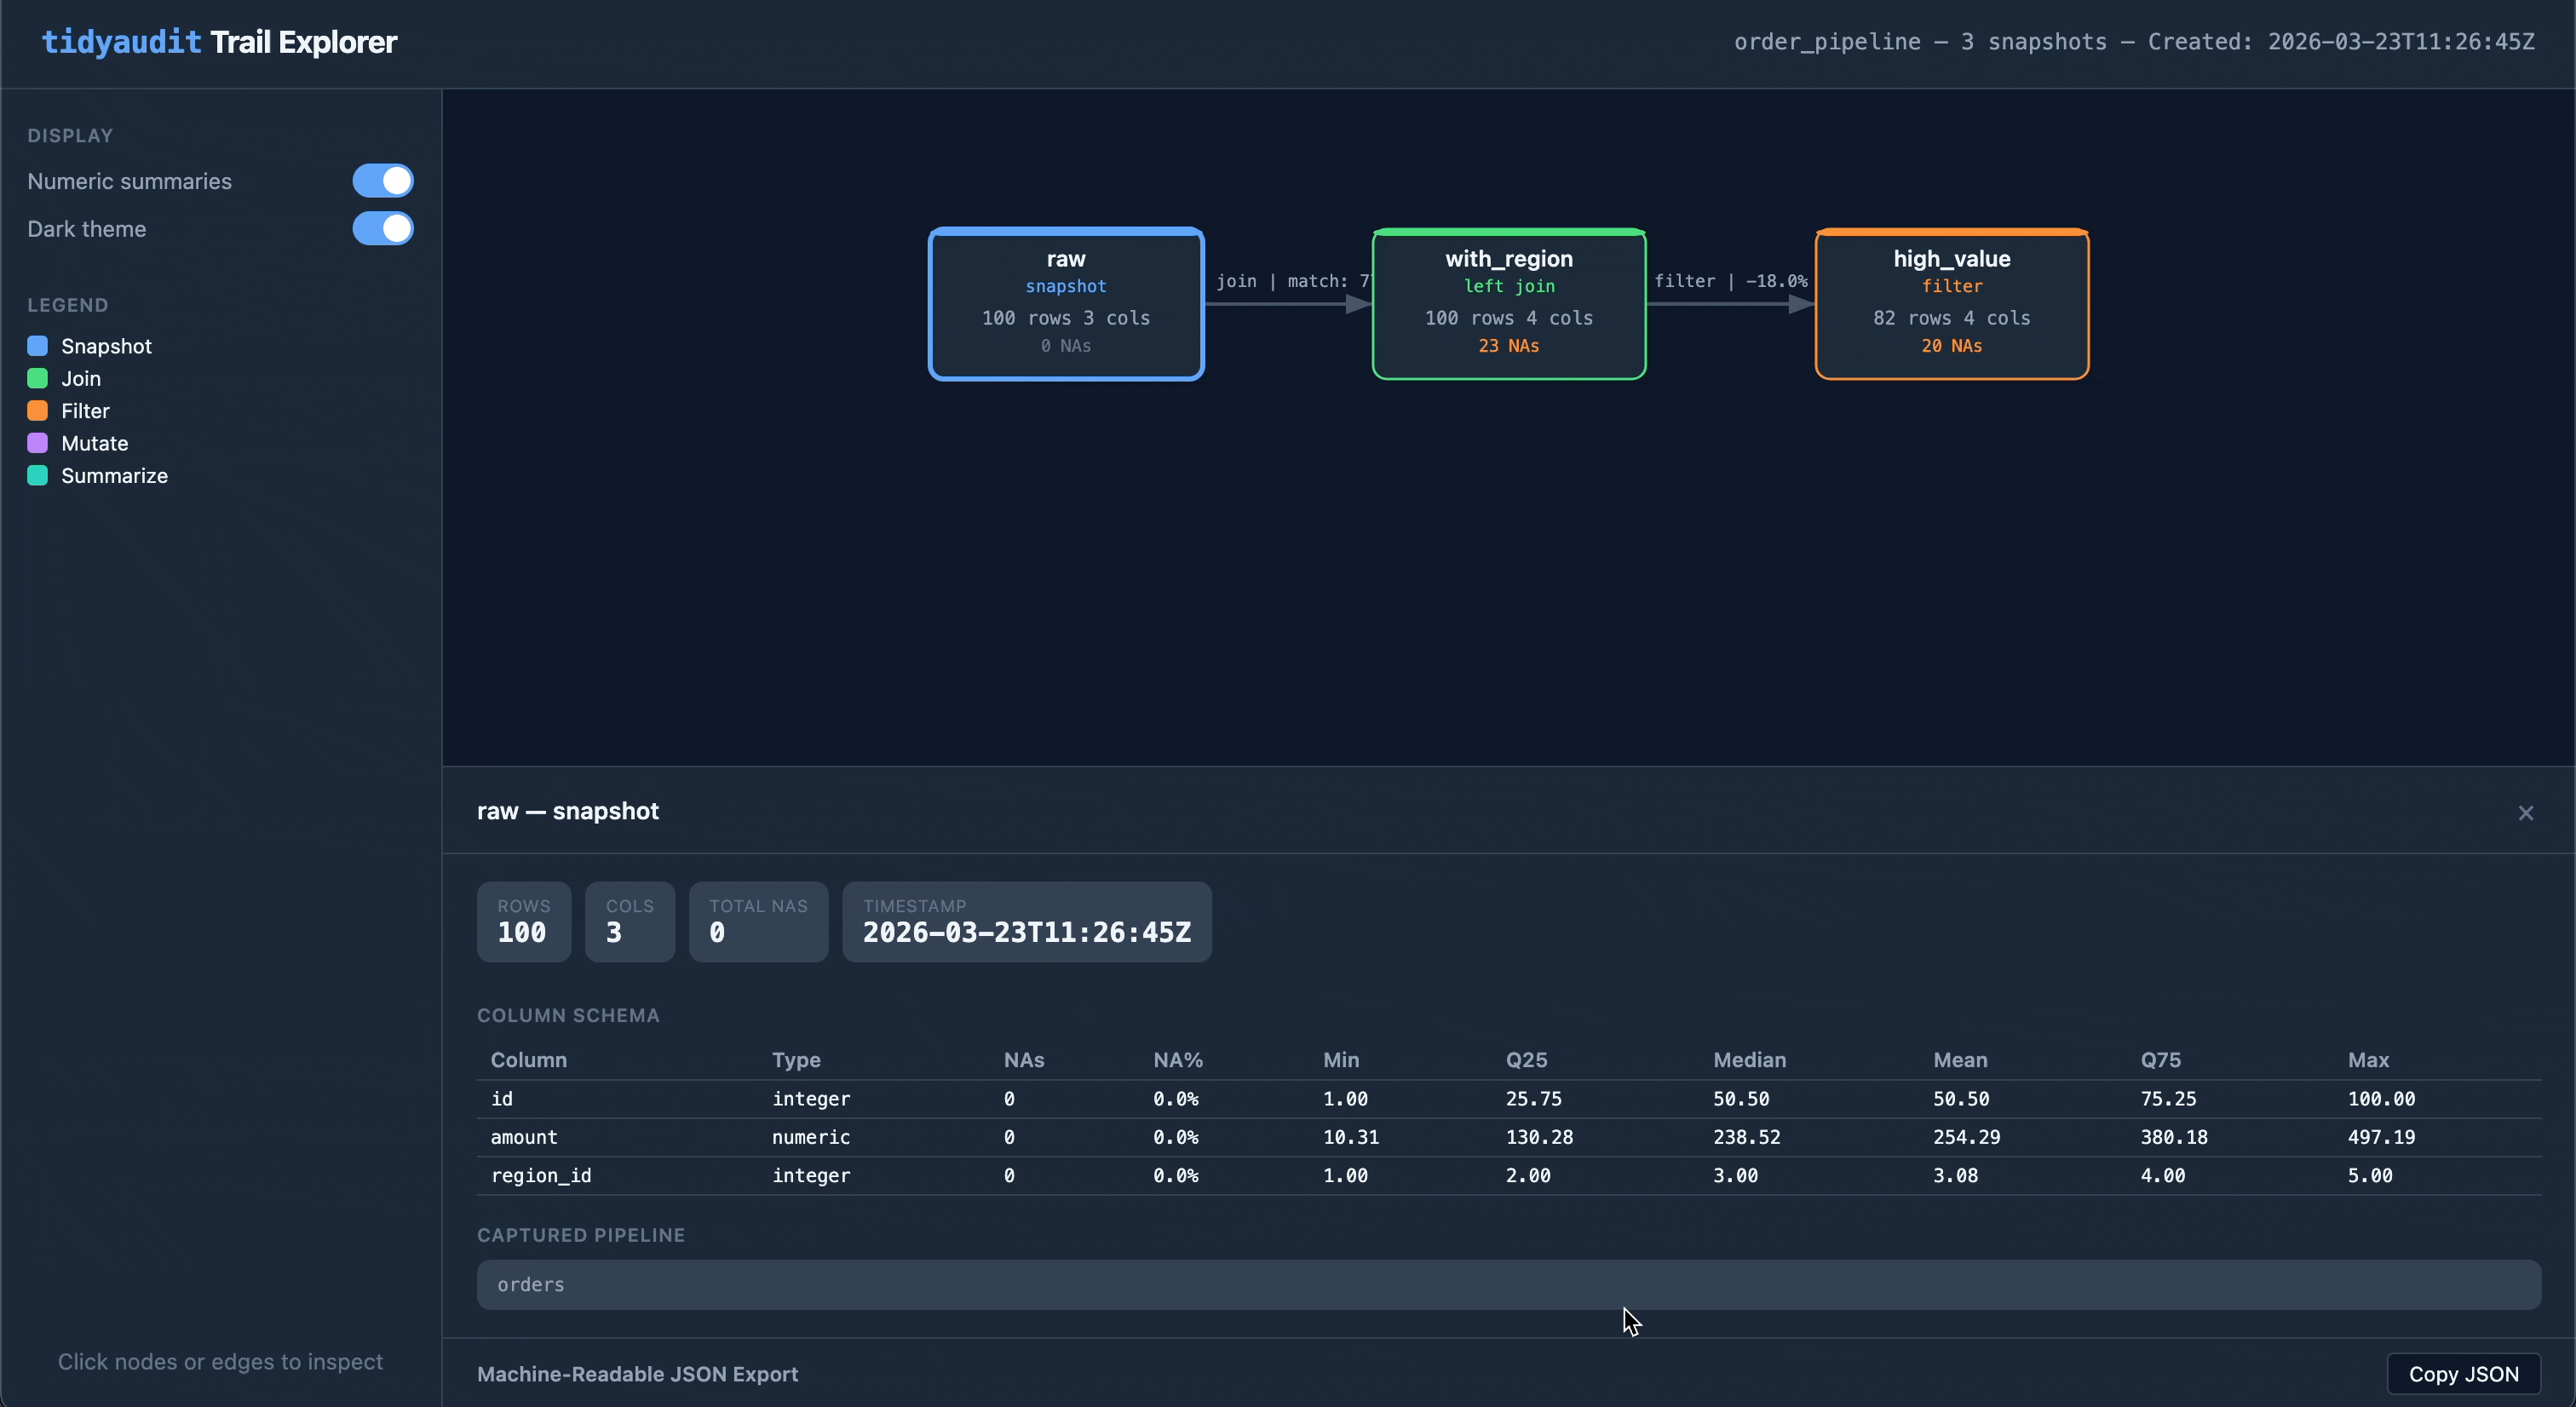Image resolution: width=2576 pixels, height=1407 pixels.
Task: Click the Snapshot legend icon
Action: pyautogui.click(x=38, y=345)
